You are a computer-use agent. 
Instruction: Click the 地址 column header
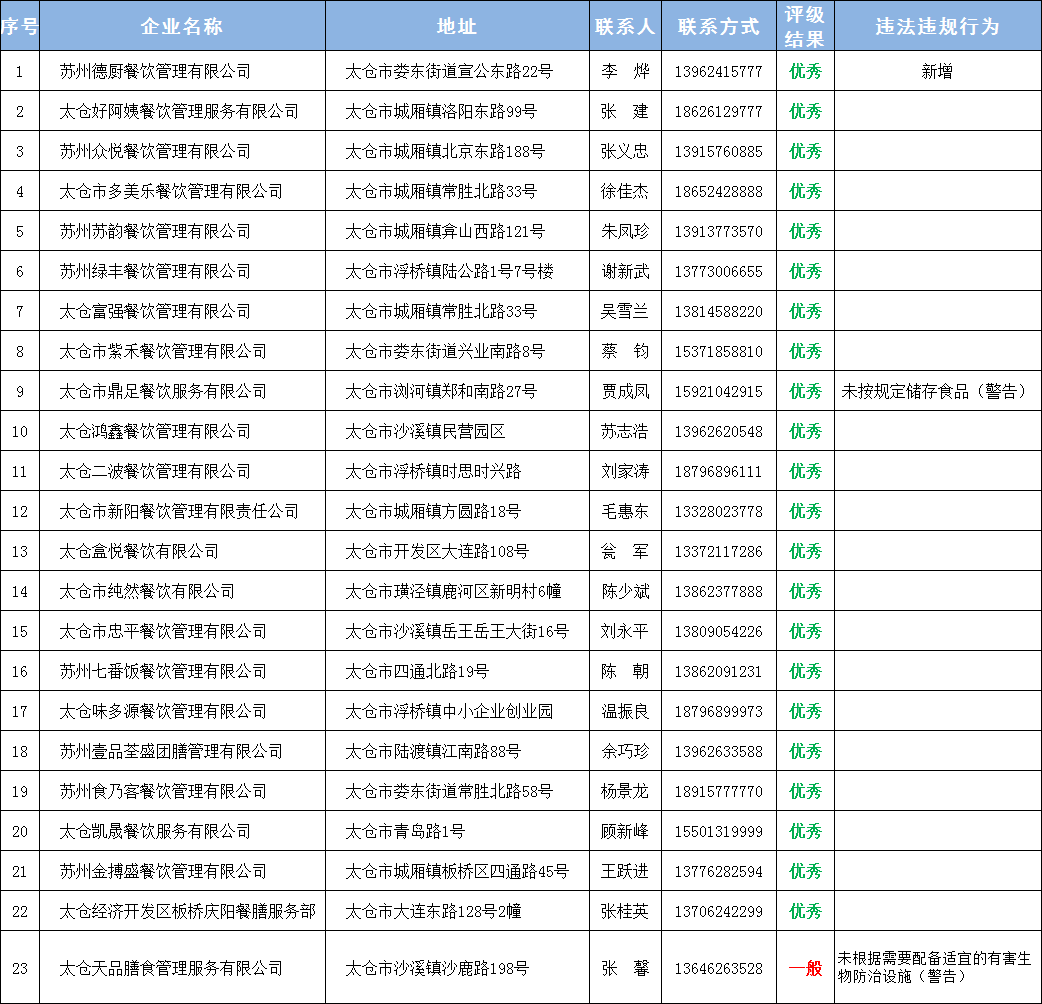point(456,26)
